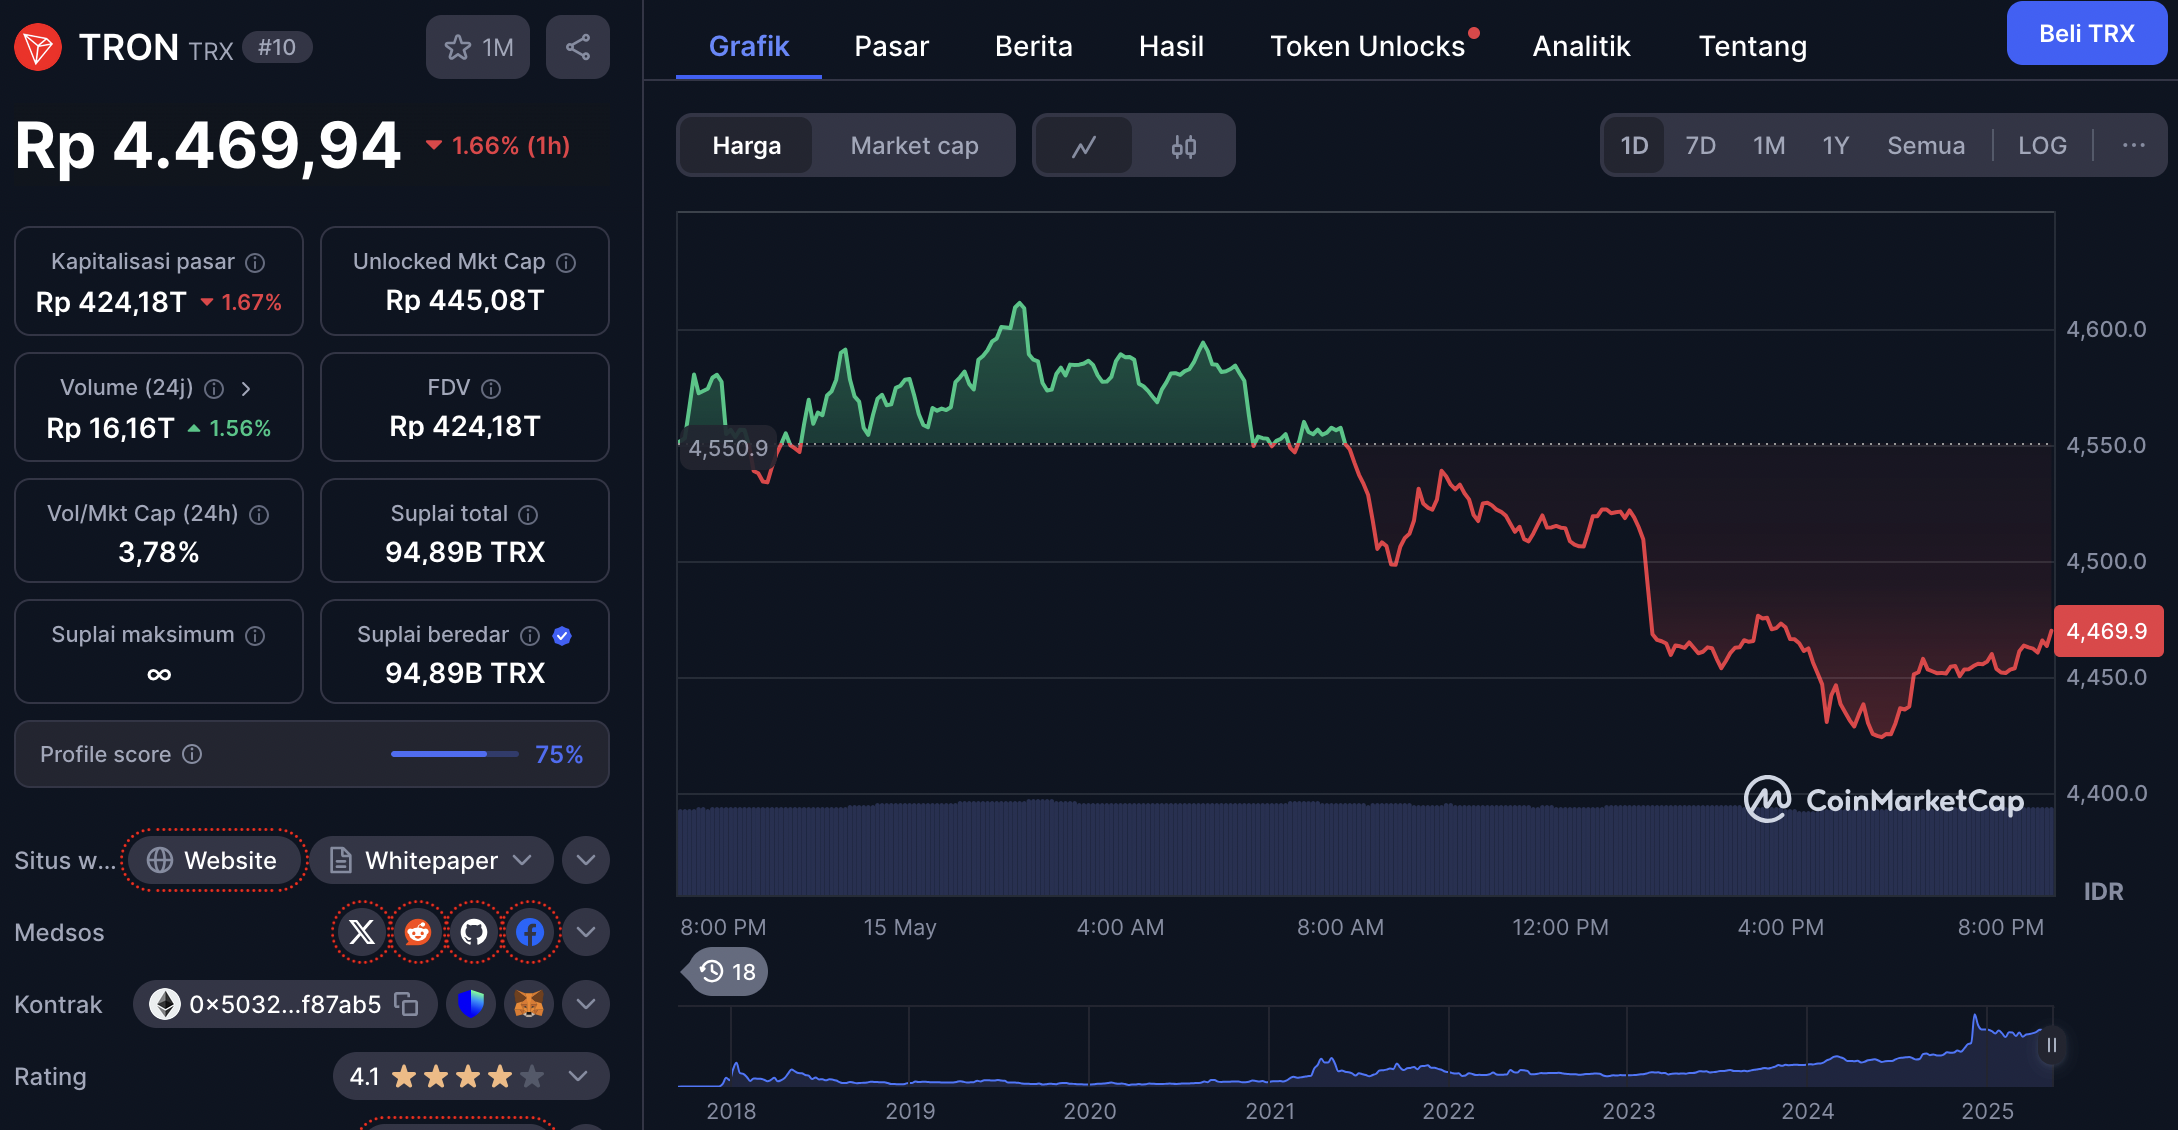Toggle LOG scale on chart
The image size is (2178, 1130).
point(2042,146)
